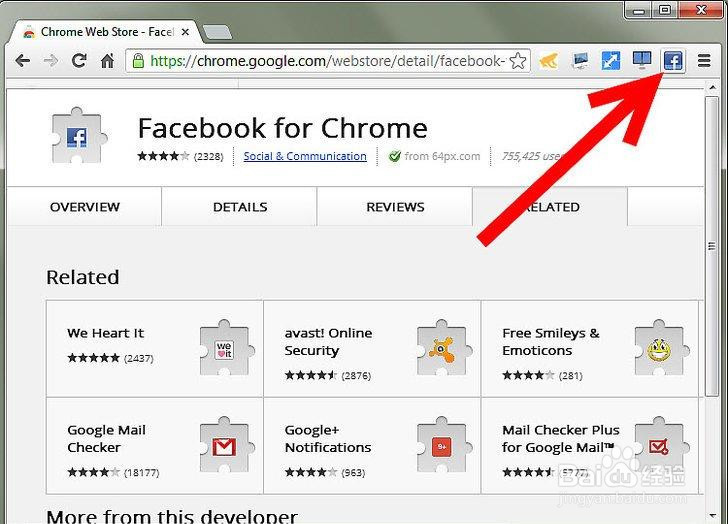The image size is (728, 524).
Task: Switch to the DETAILS tab
Action: pos(240,207)
